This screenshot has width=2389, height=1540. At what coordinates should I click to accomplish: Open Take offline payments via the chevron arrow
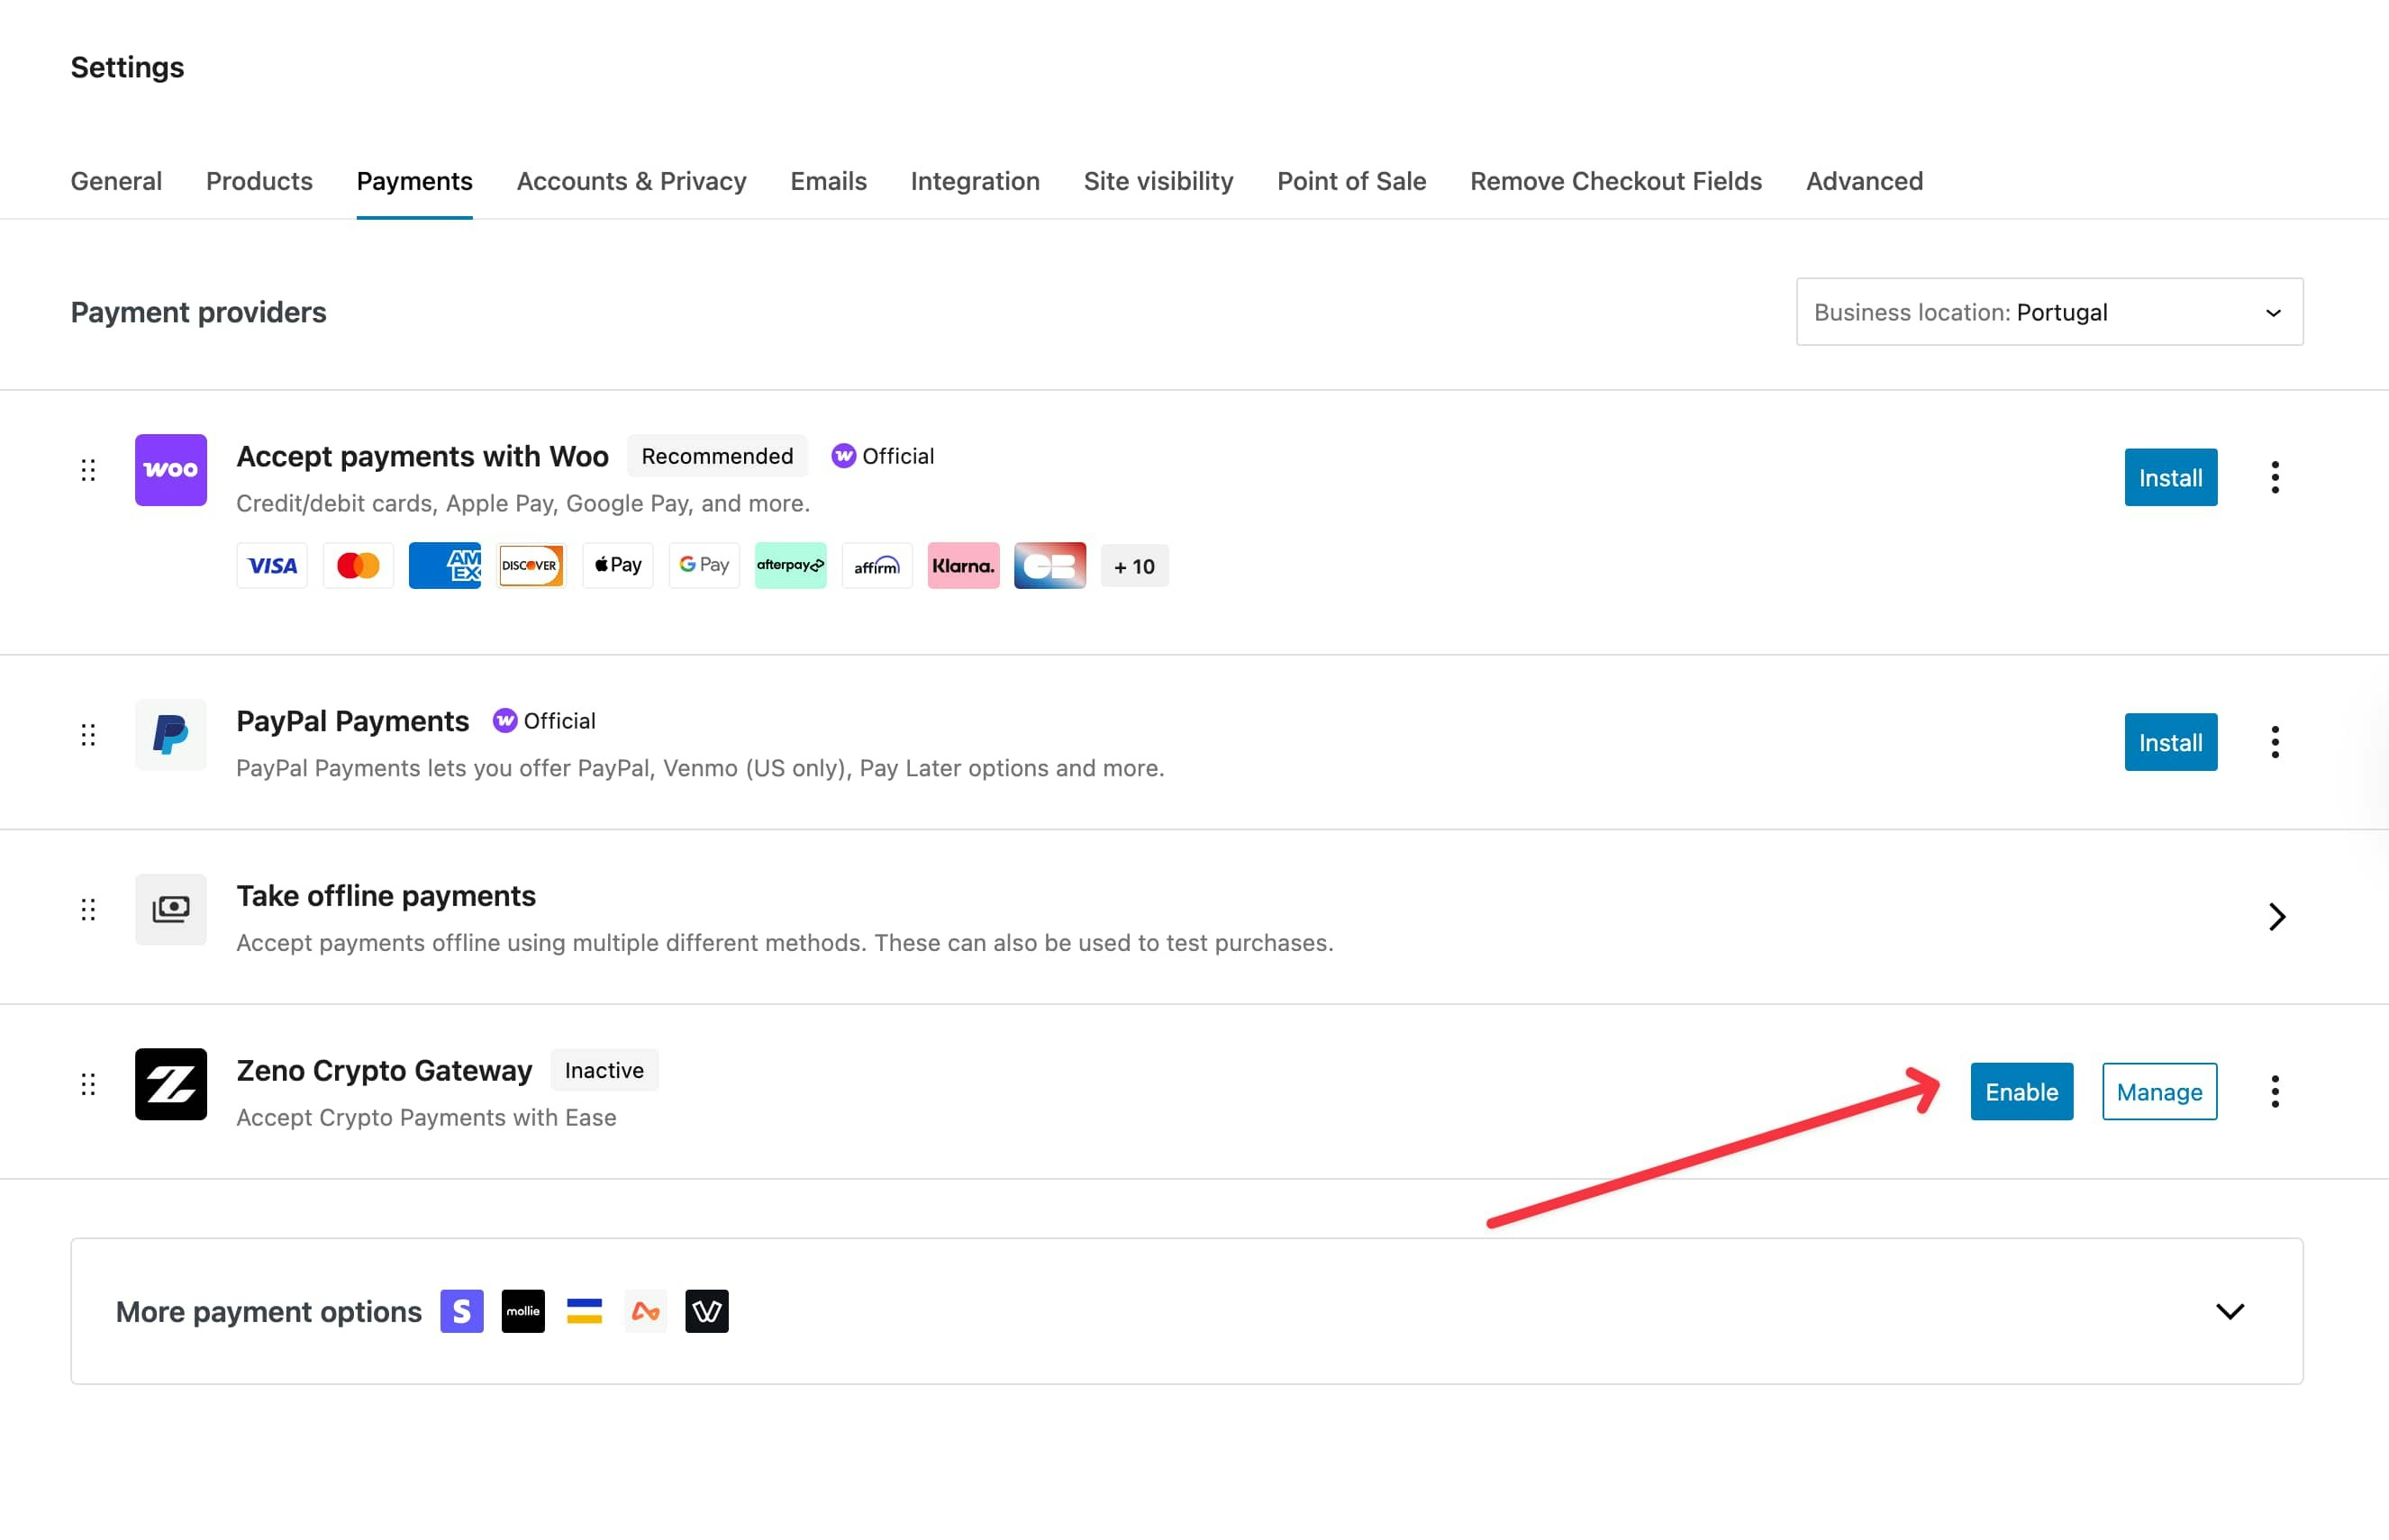click(x=2277, y=916)
